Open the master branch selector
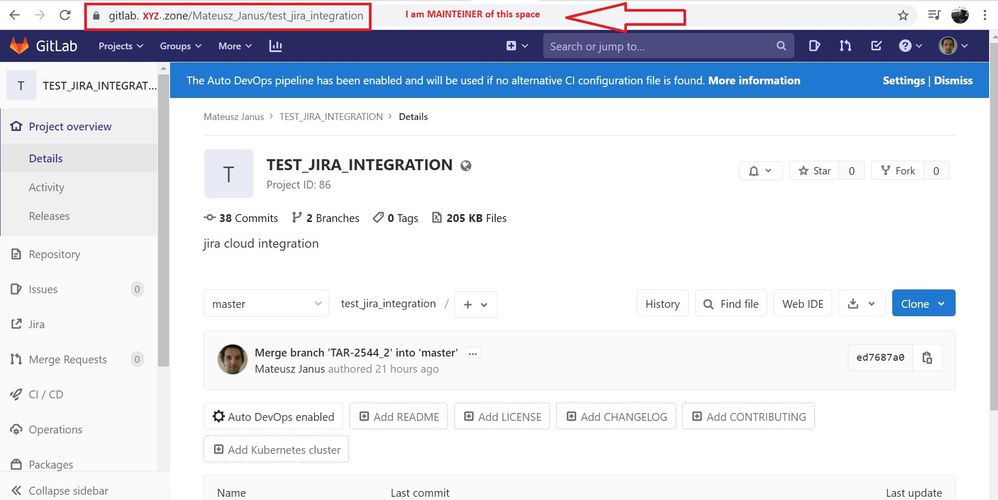Screen dimensions: 998x500 coord(266,303)
